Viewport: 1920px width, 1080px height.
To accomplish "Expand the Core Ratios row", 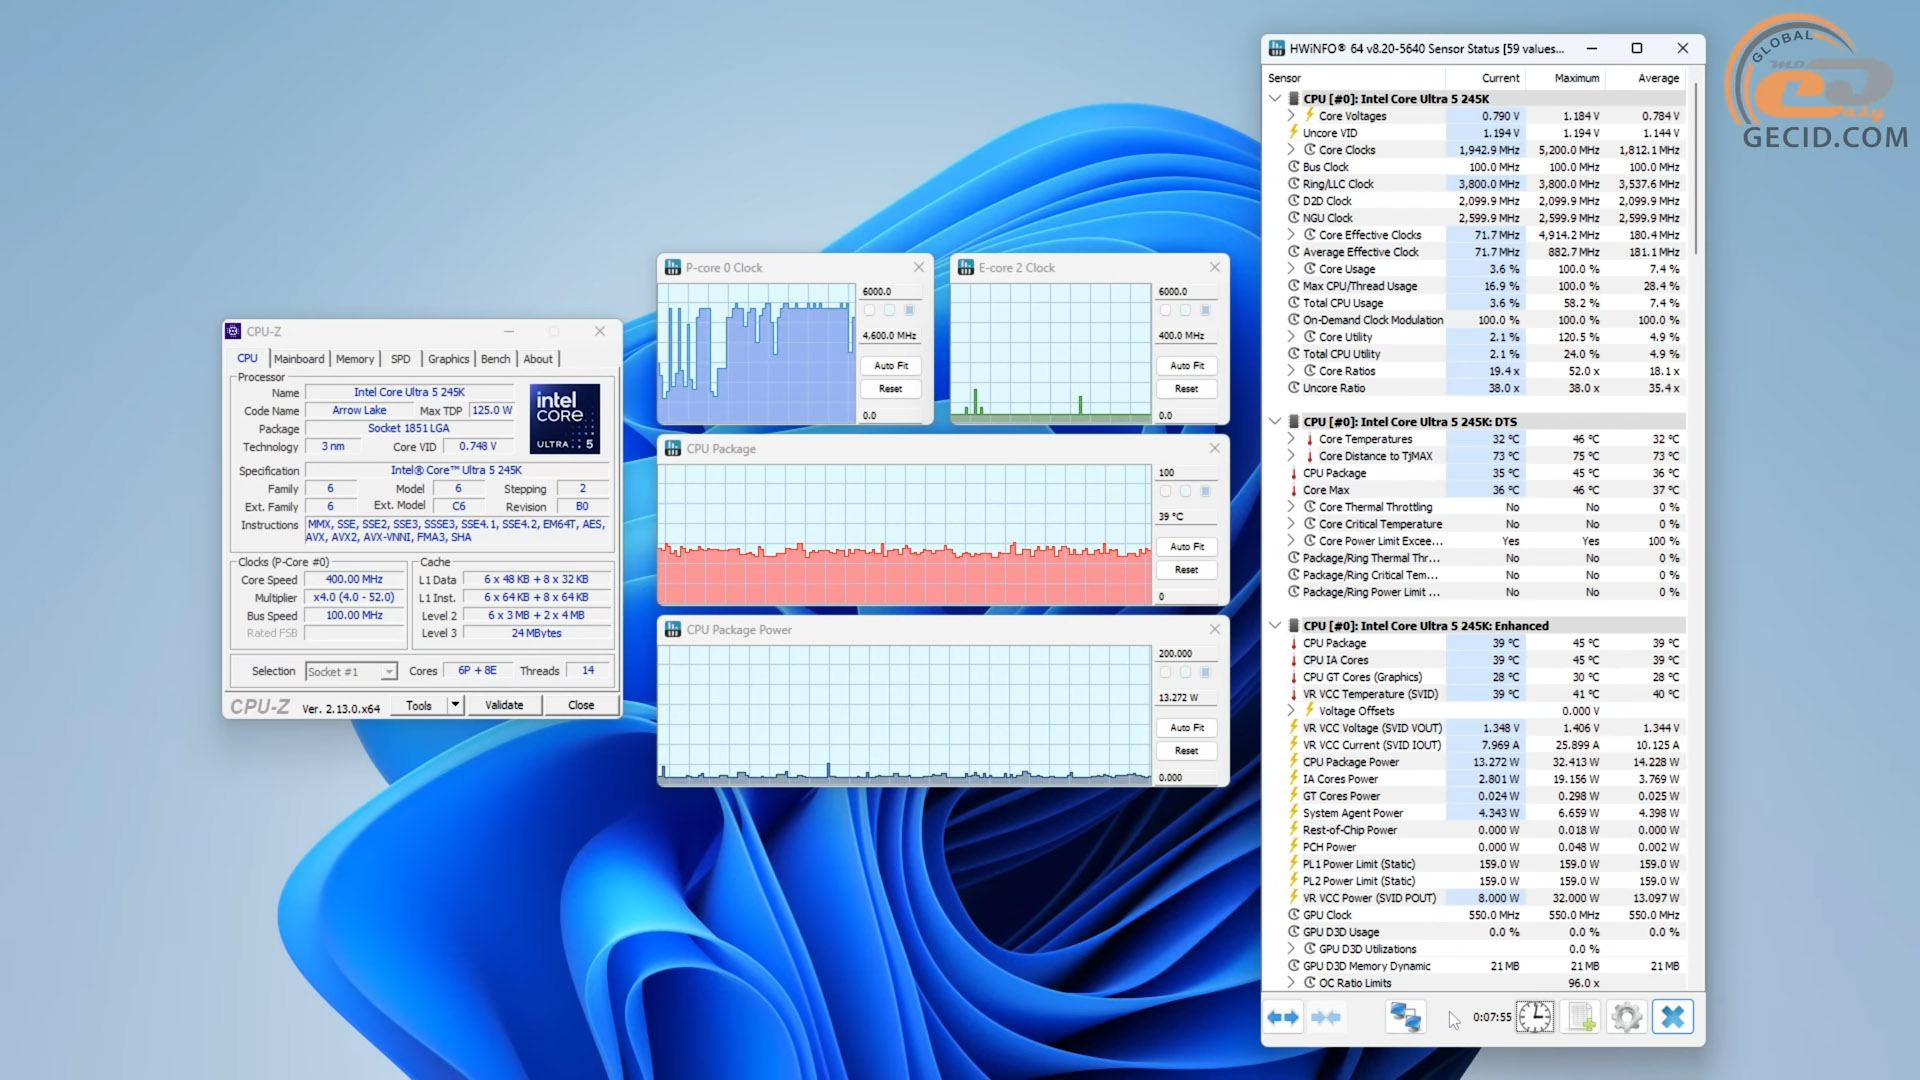I will pyautogui.click(x=1291, y=370).
